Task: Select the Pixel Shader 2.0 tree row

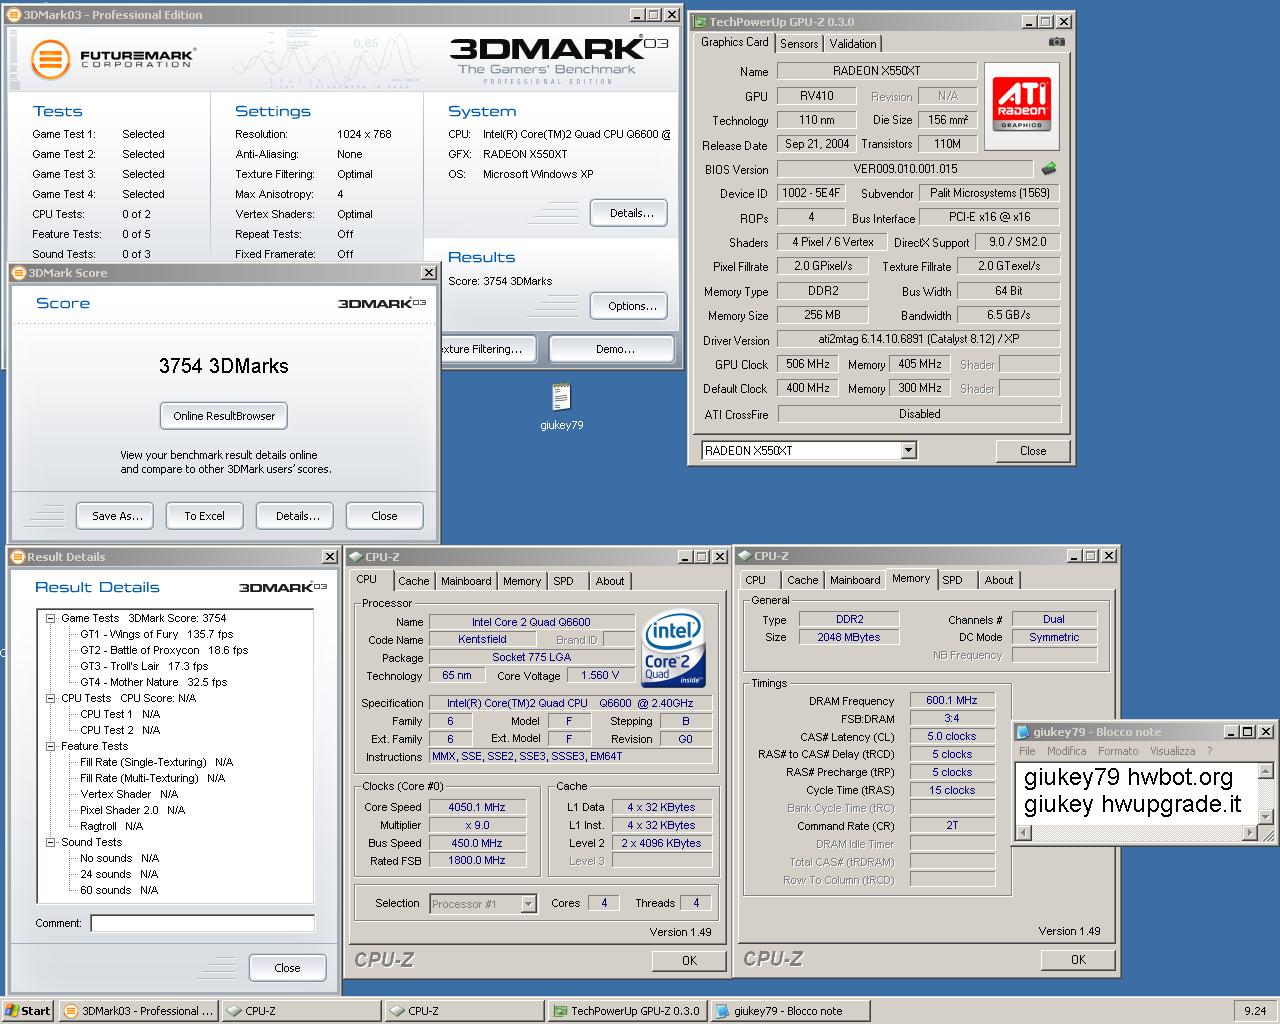Action: (x=132, y=810)
